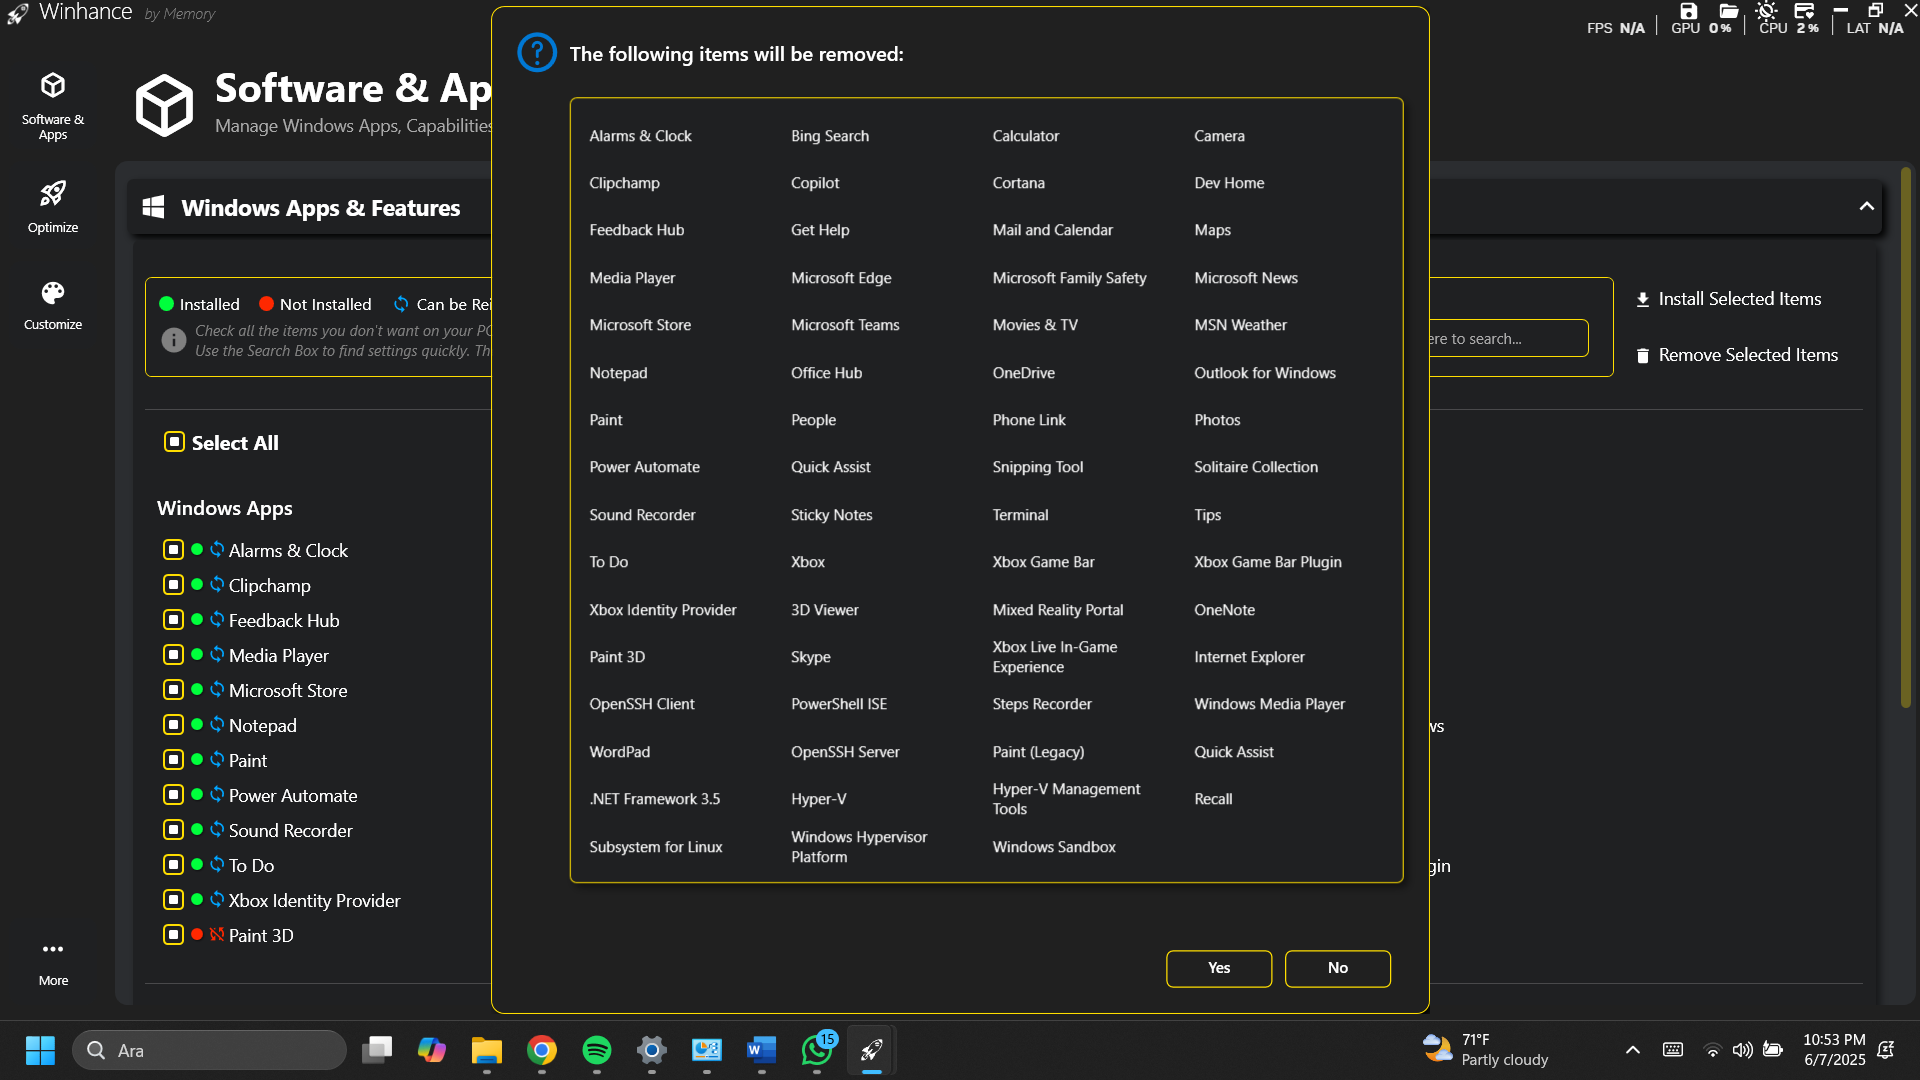The height and width of the screenshot is (1080, 1920).
Task: Toggle the Paint 3D checkbox
Action: tap(173, 935)
